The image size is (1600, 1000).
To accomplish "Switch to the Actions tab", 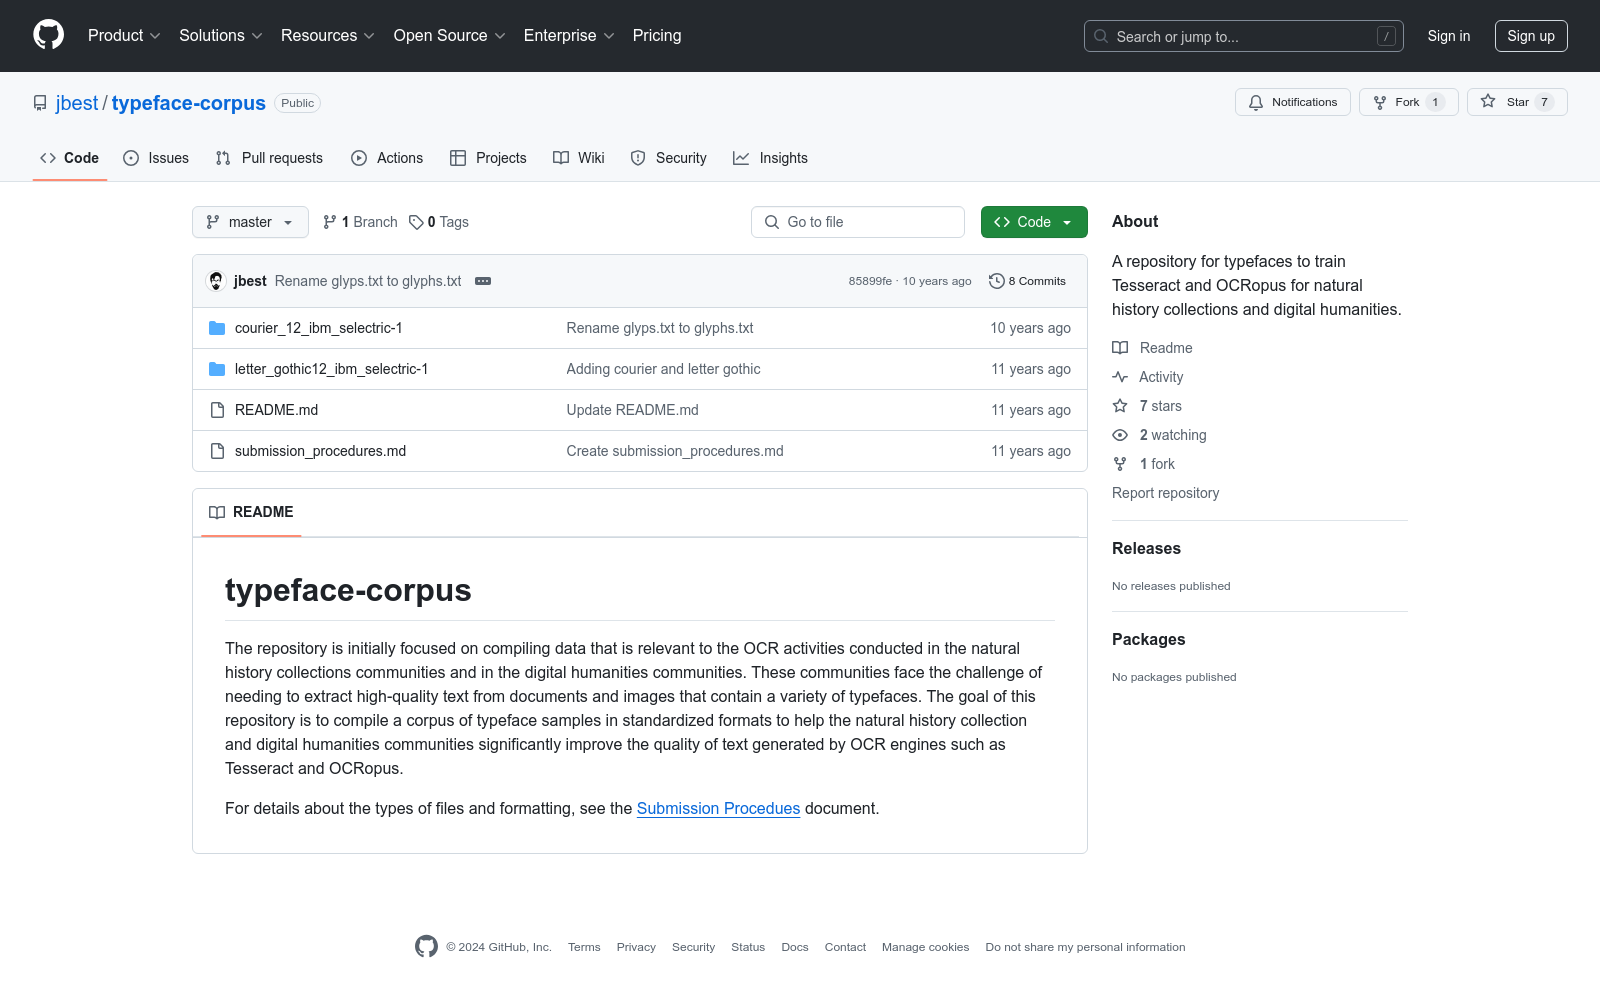I will click(x=387, y=158).
